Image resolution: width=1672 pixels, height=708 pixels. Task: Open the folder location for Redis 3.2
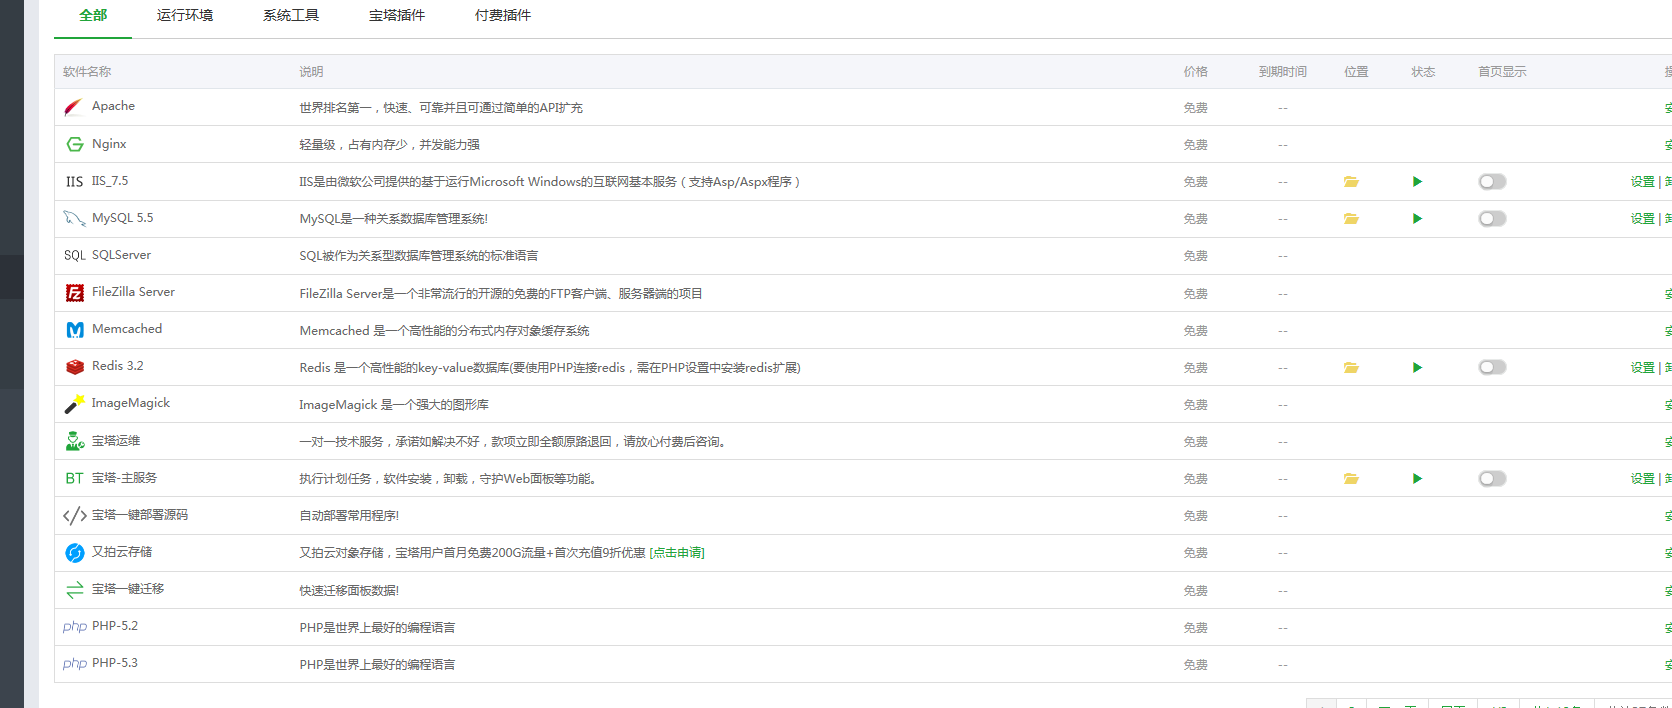pyautogui.click(x=1351, y=368)
